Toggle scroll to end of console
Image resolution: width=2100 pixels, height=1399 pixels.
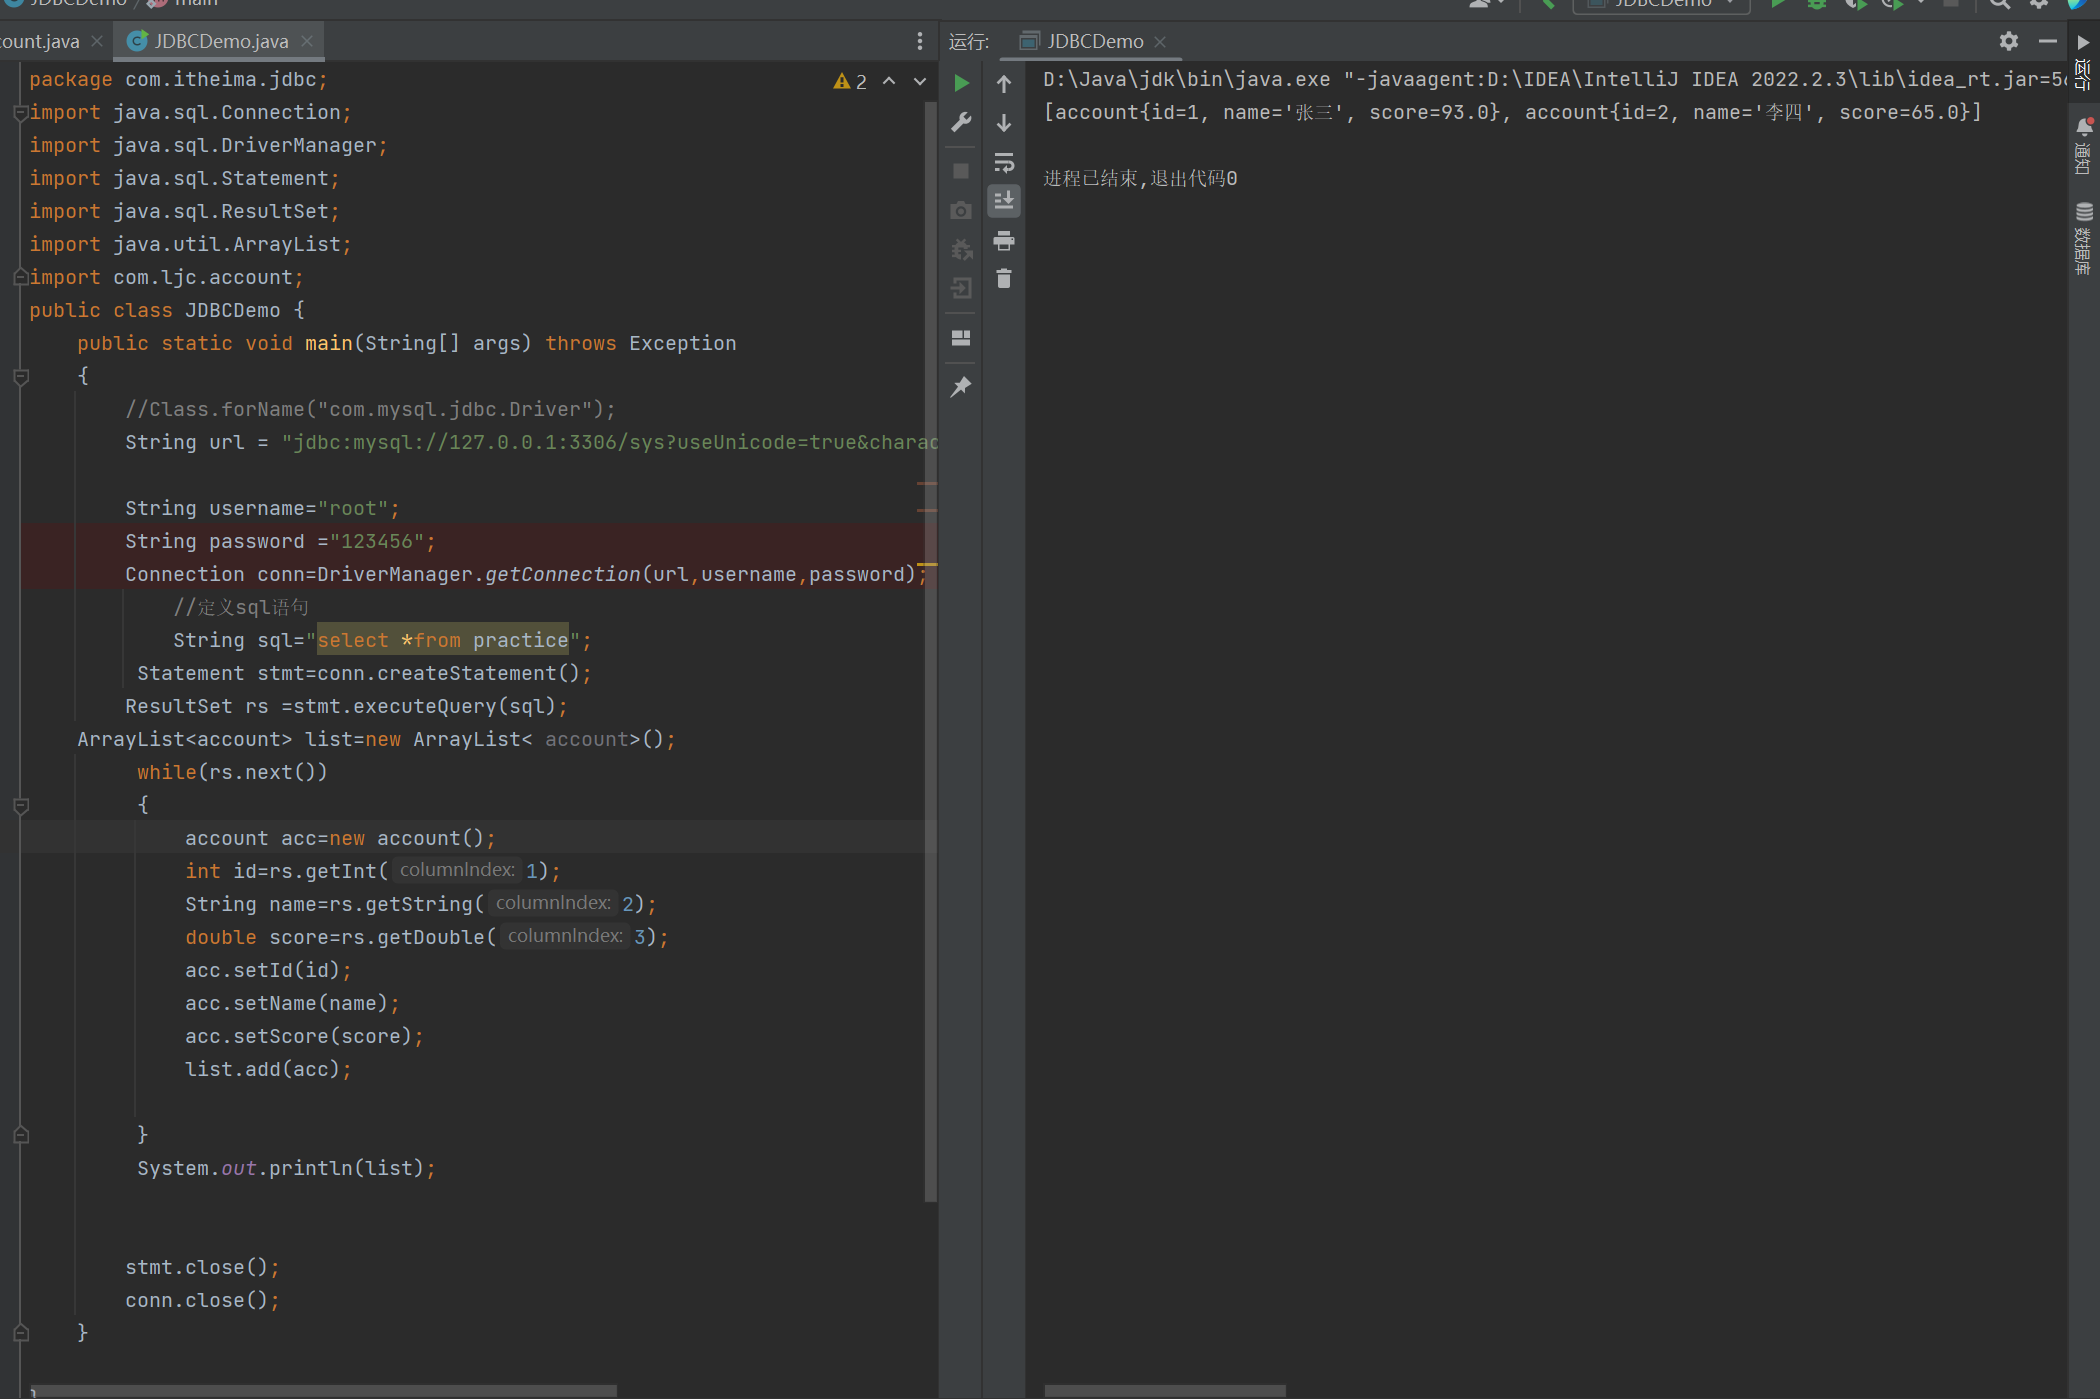1004,201
